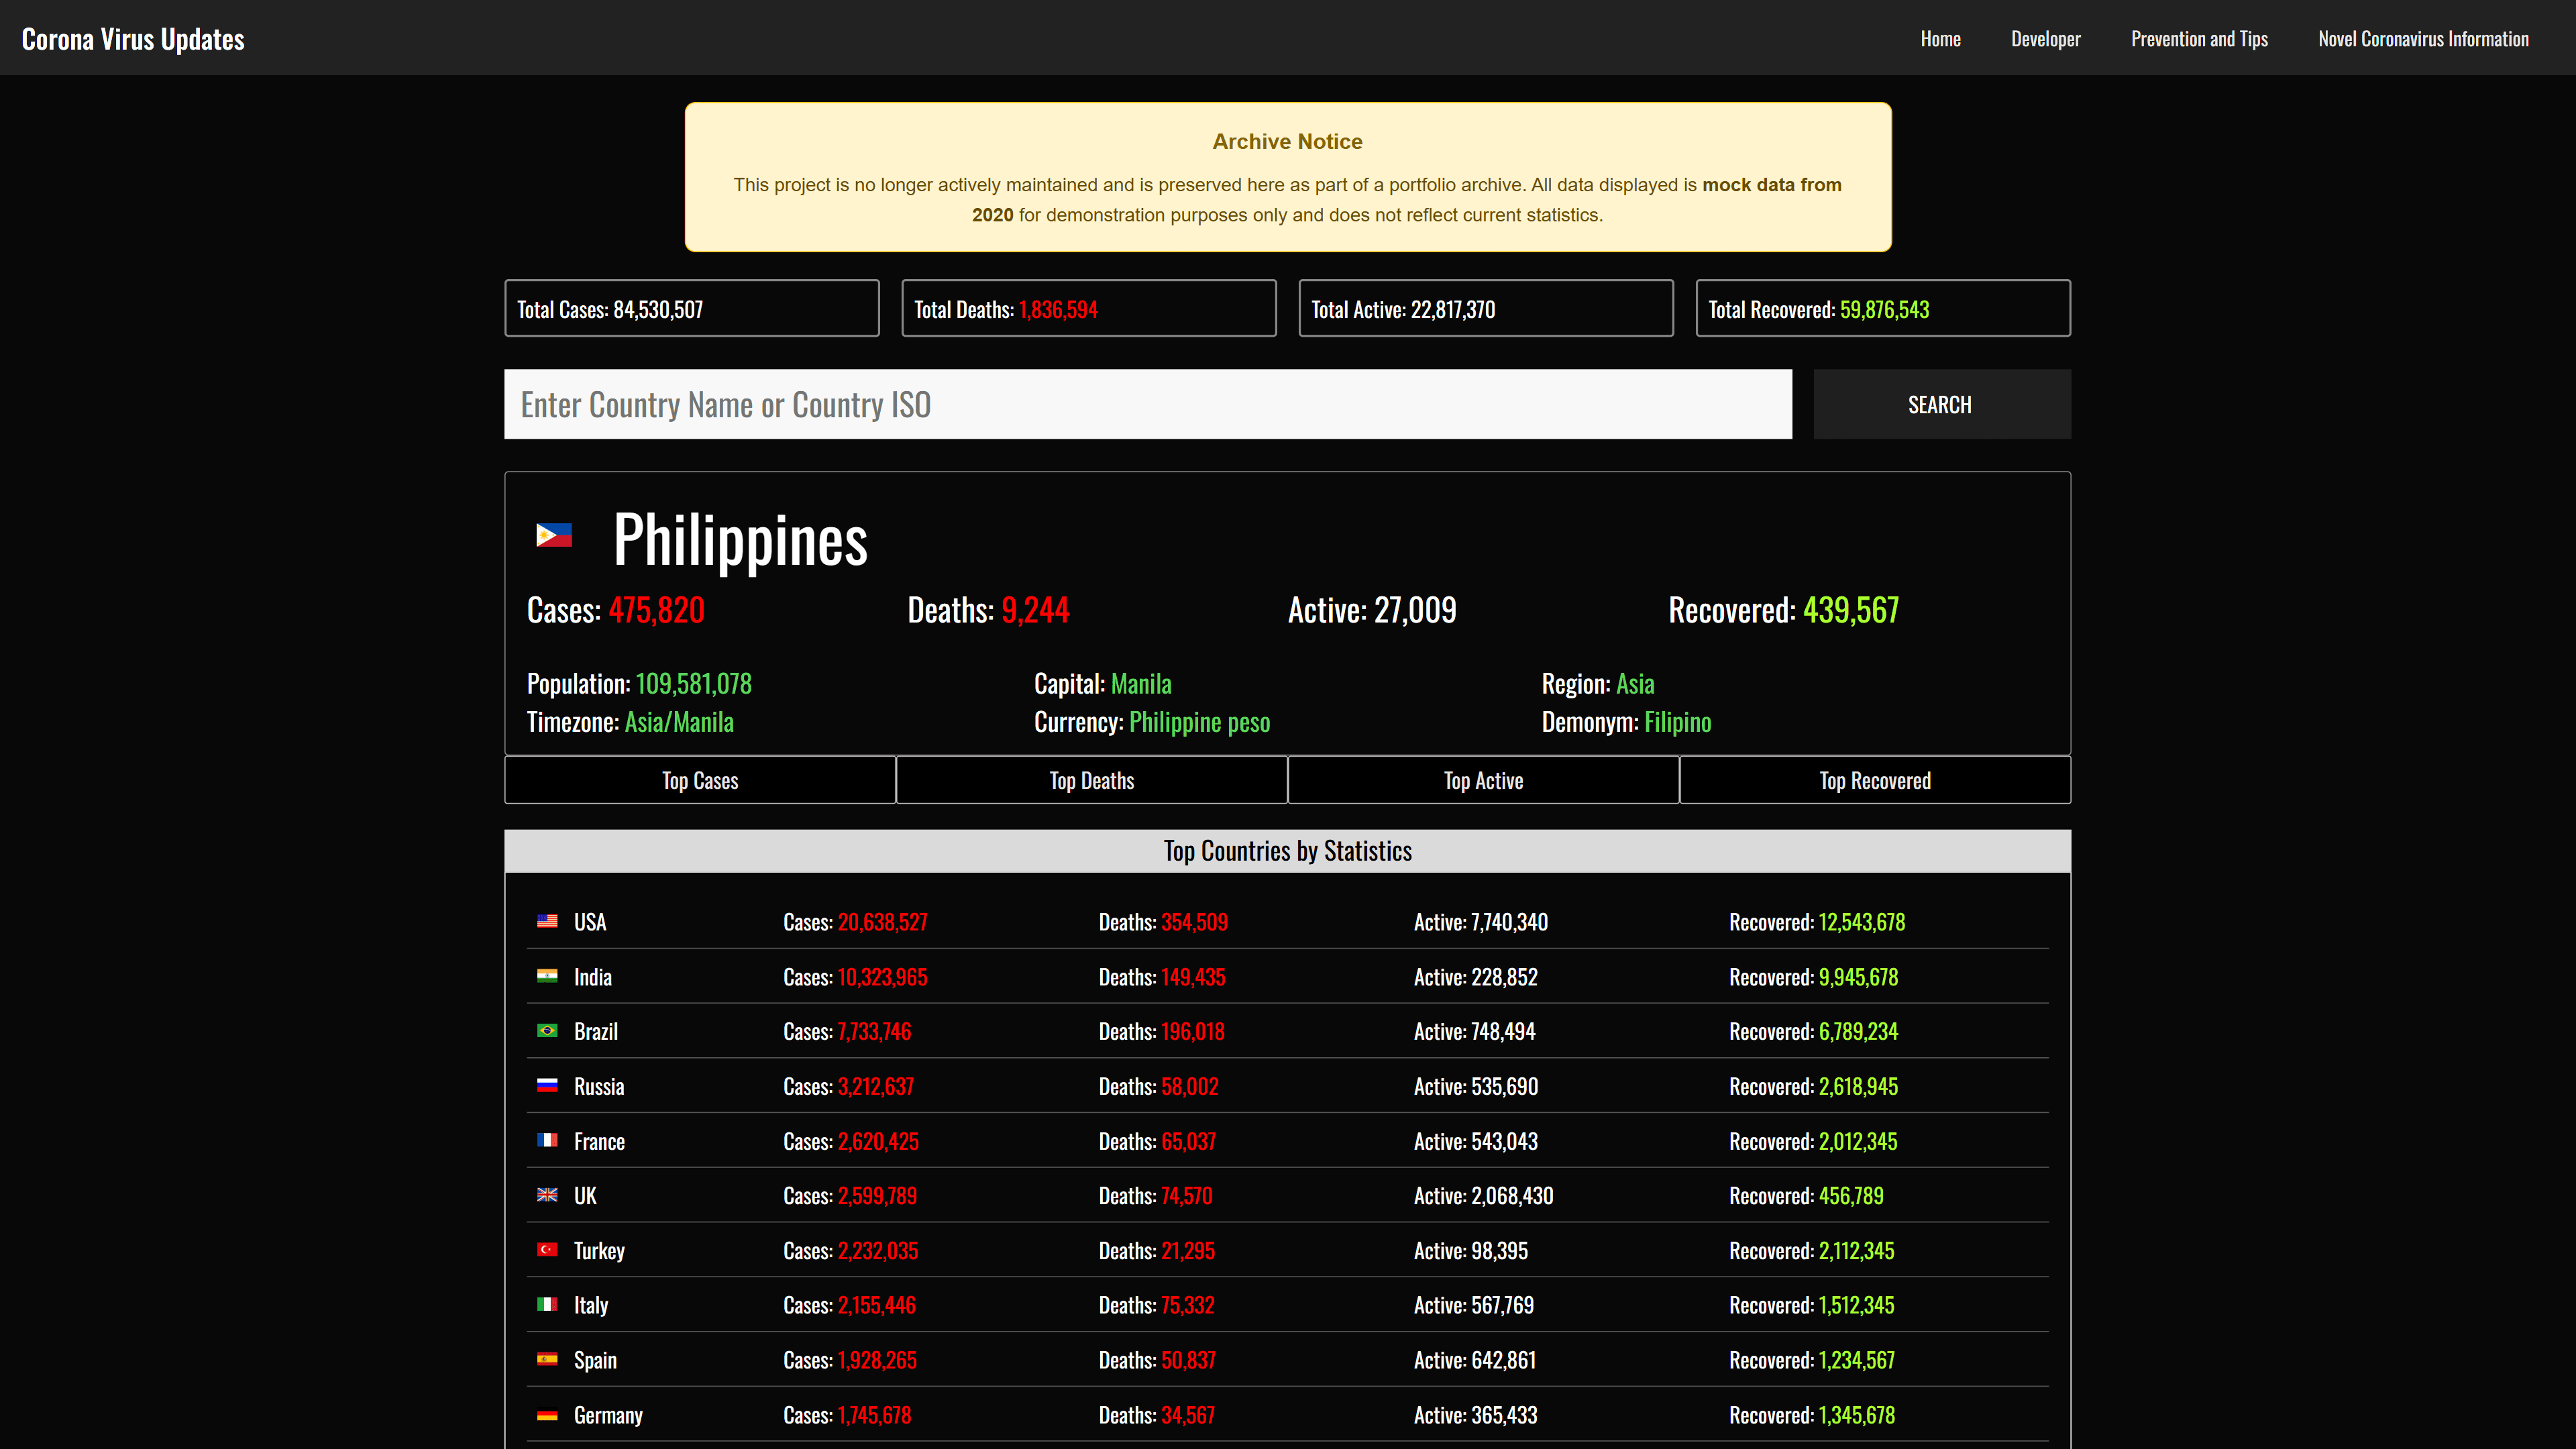Click the Total Active stat box
Image resolution: width=2576 pixels, height=1449 pixels.
point(1486,308)
